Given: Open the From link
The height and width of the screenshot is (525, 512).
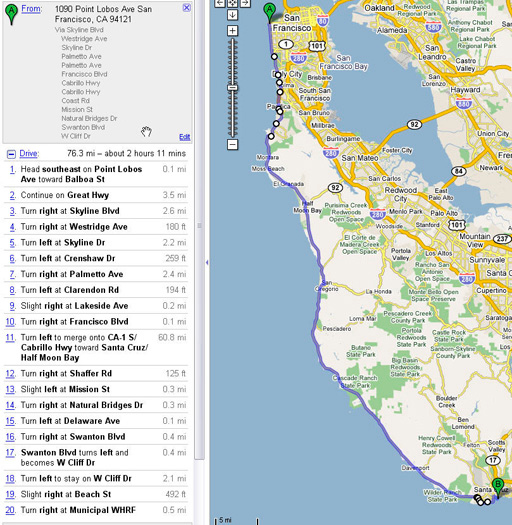Looking at the screenshot, I should pos(31,9).
